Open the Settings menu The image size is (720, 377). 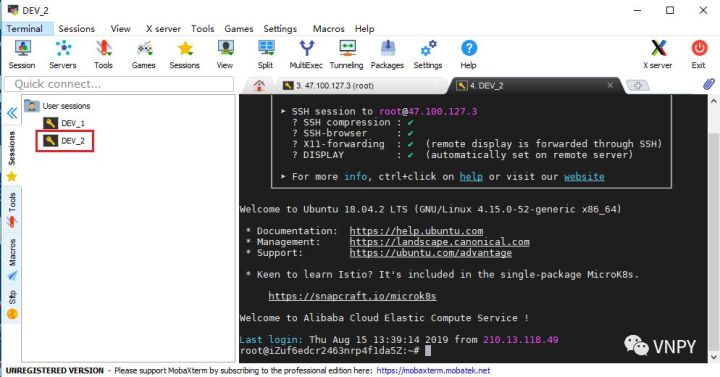click(280, 28)
